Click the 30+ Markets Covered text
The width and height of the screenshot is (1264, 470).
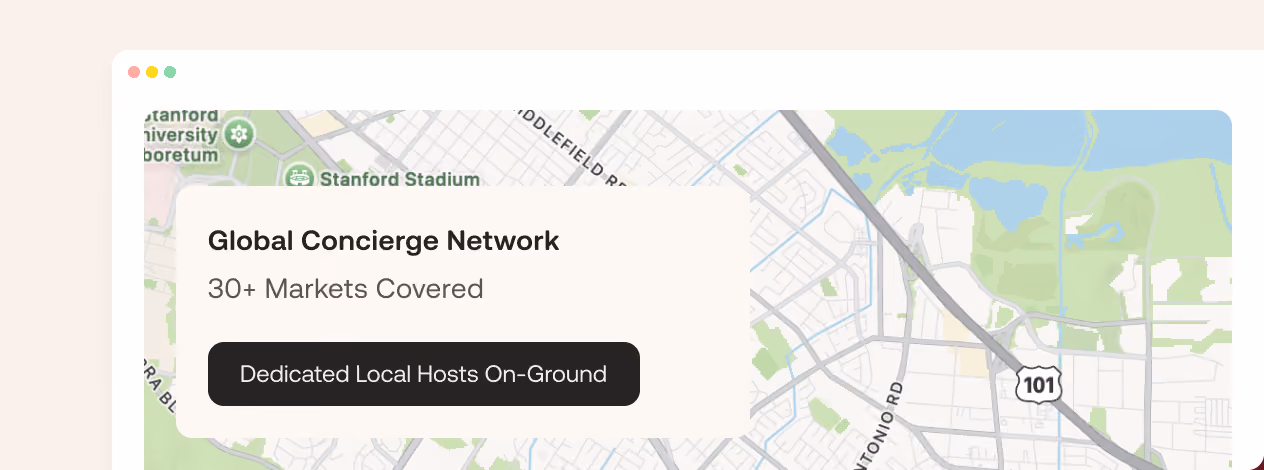(x=346, y=289)
